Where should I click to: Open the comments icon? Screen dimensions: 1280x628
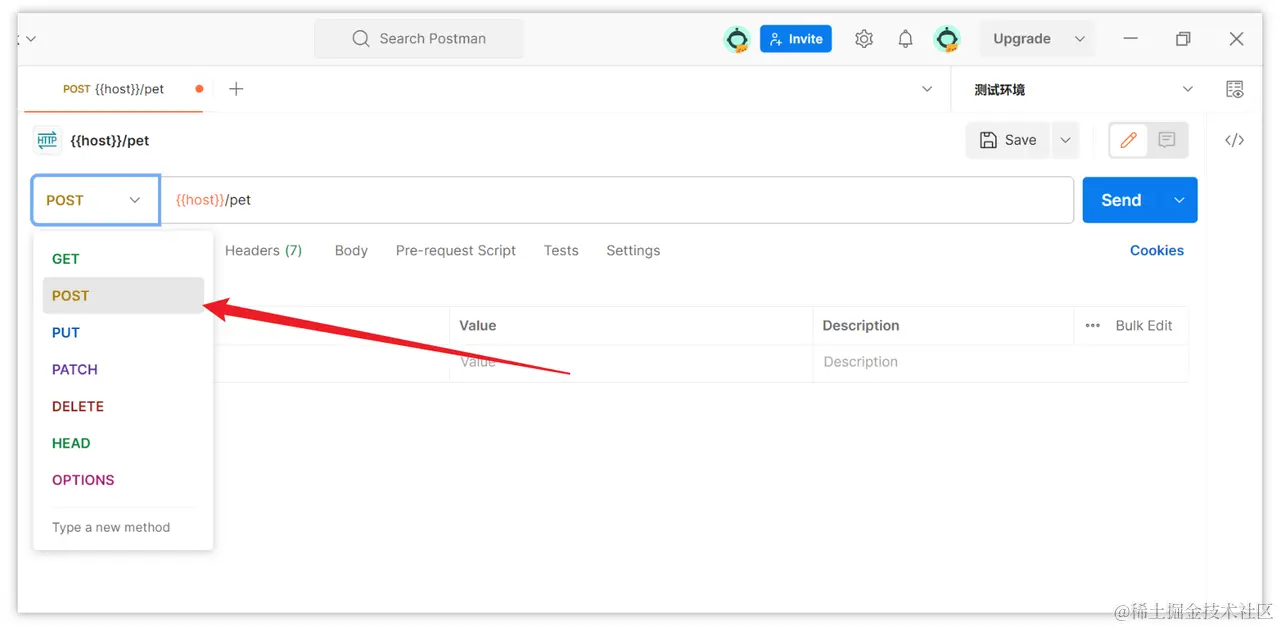tap(1167, 140)
